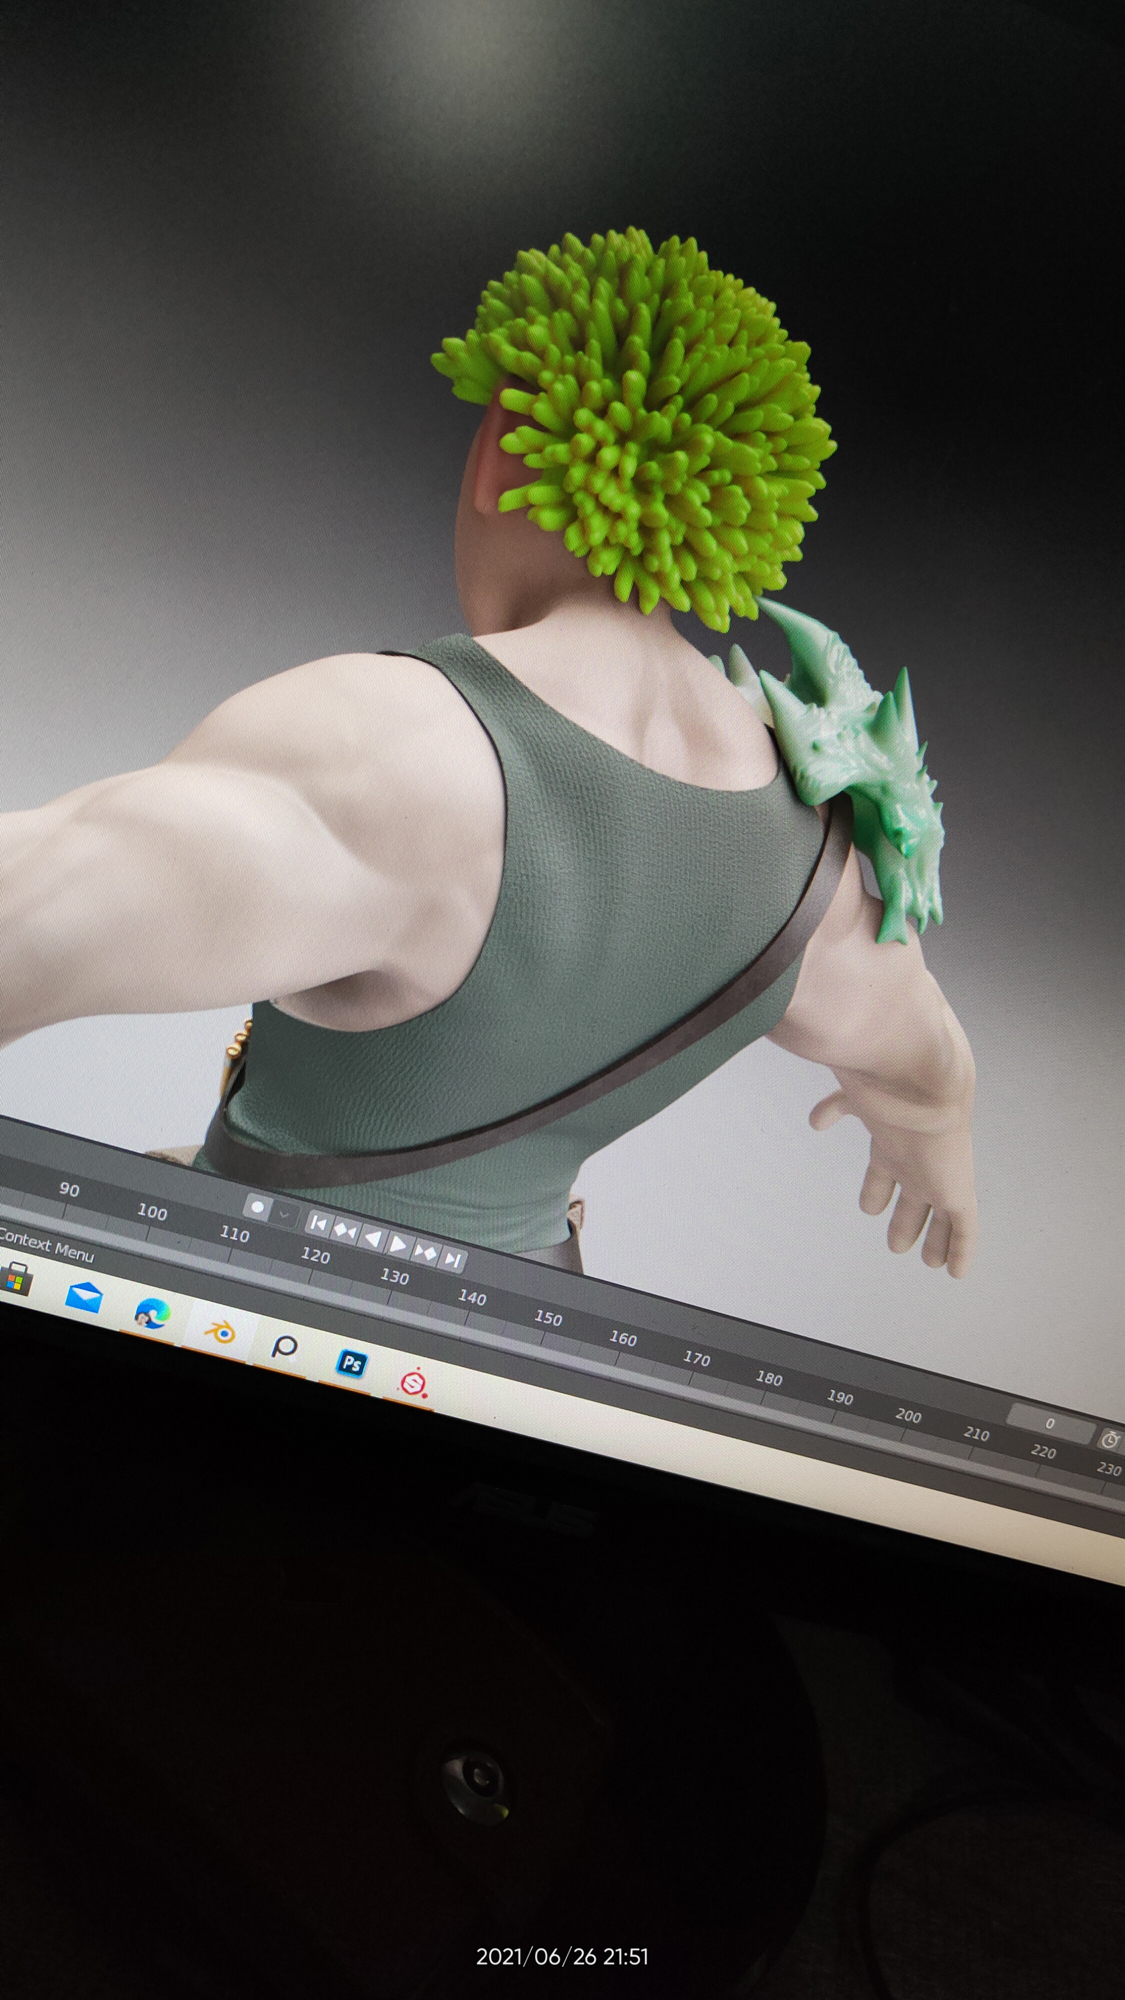Open Microsoft Store from taskbar
This screenshot has height=2000, width=1125.
[16, 1278]
